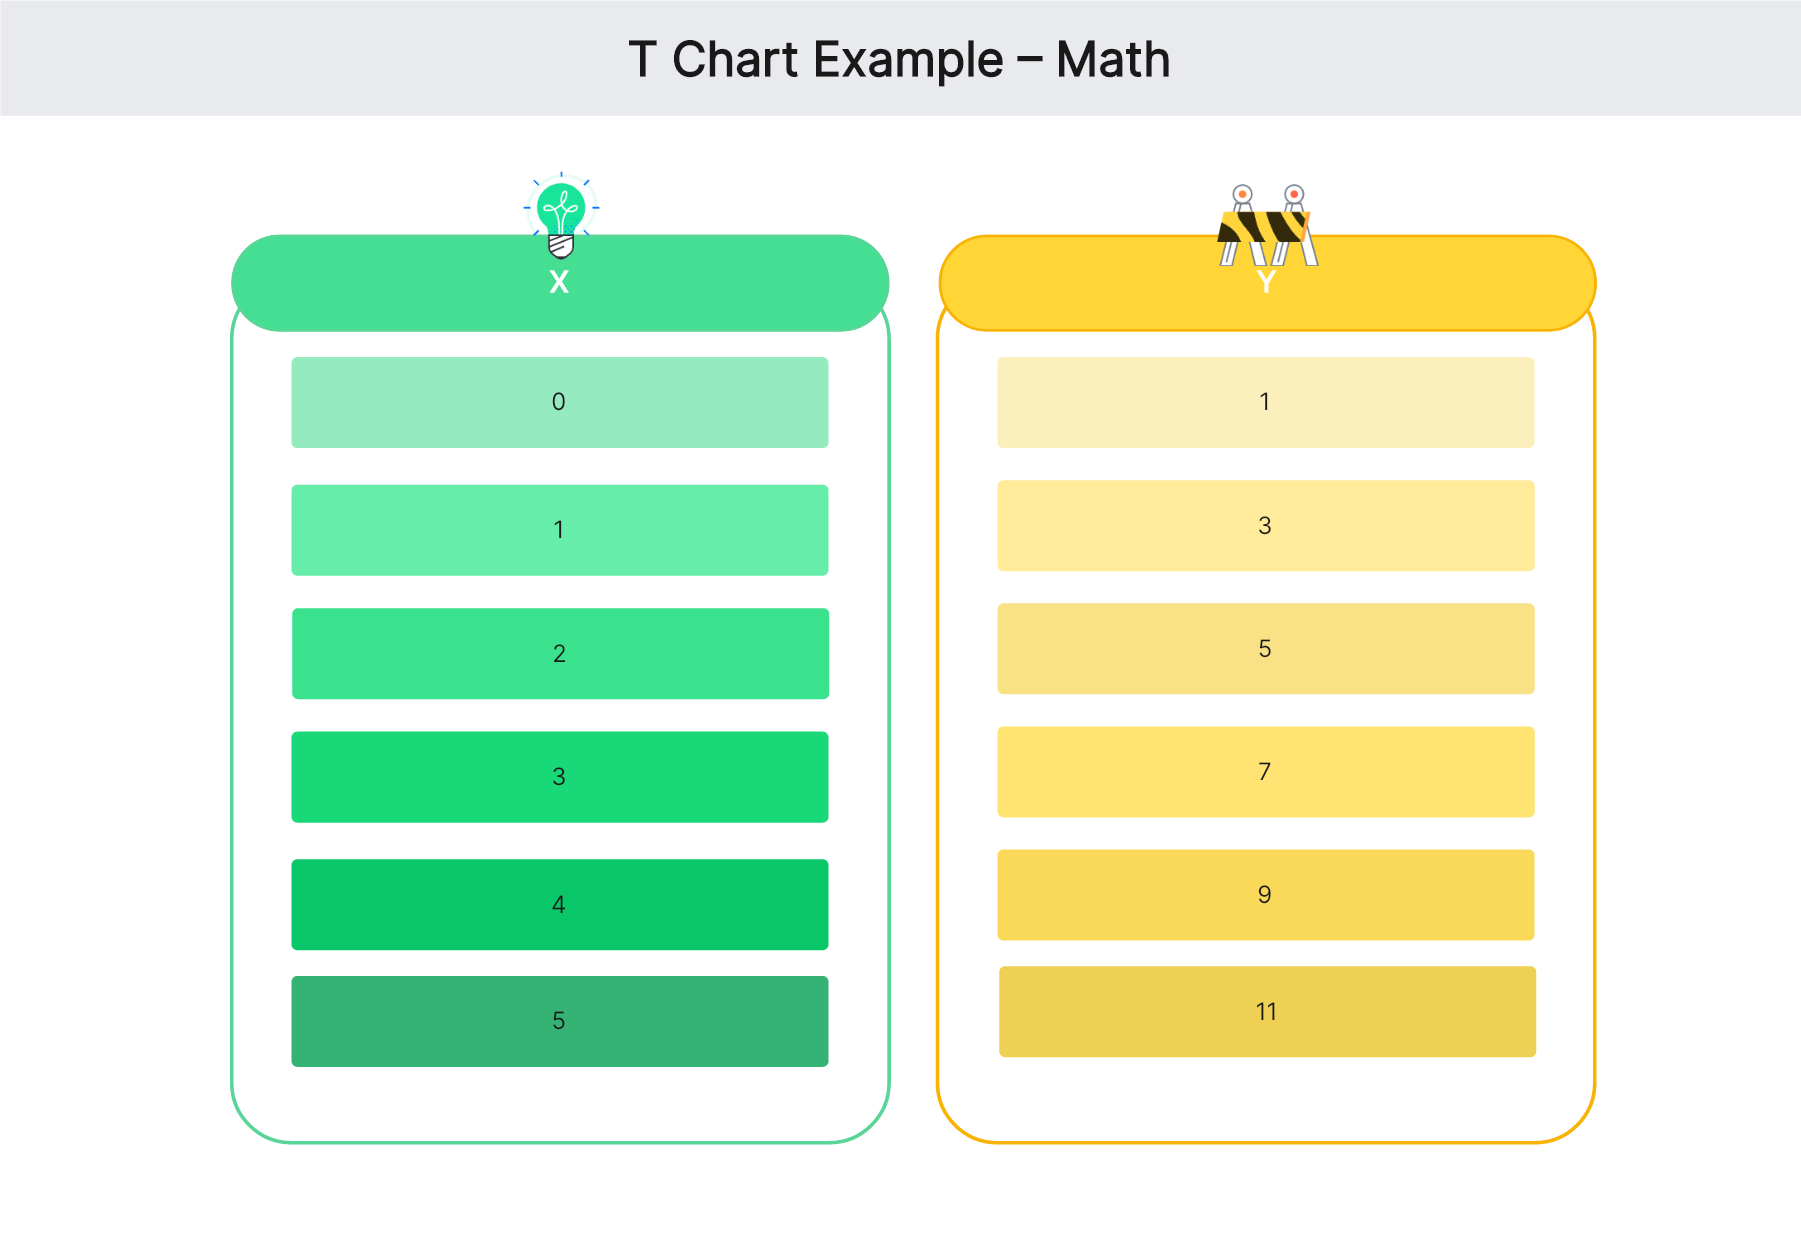1801x1249 pixels.
Task: Click the road barrier icon
Action: [1266, 226]
